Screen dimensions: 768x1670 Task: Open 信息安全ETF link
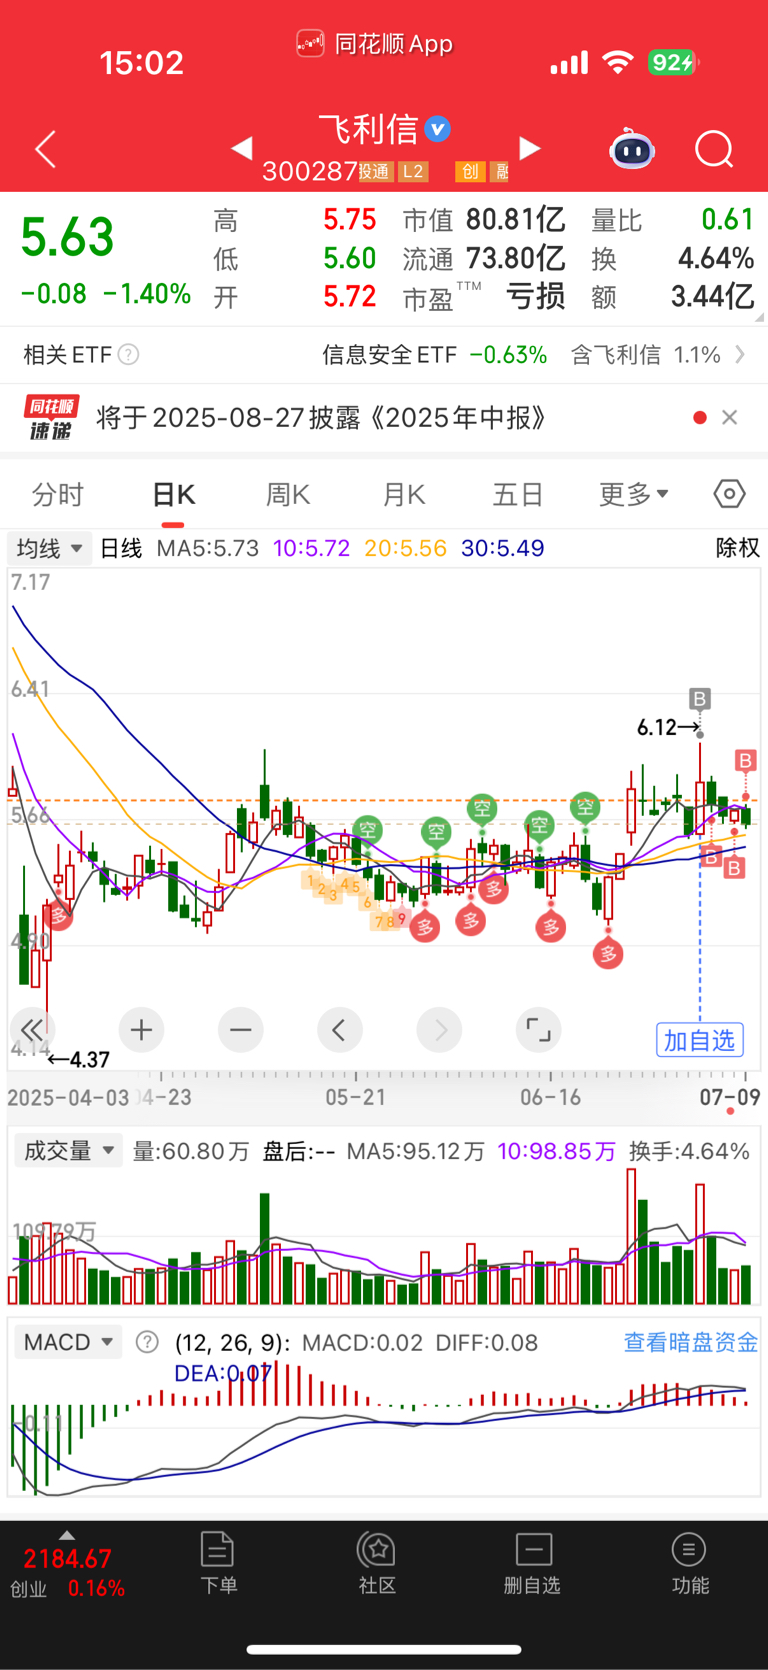pos(434,354)
